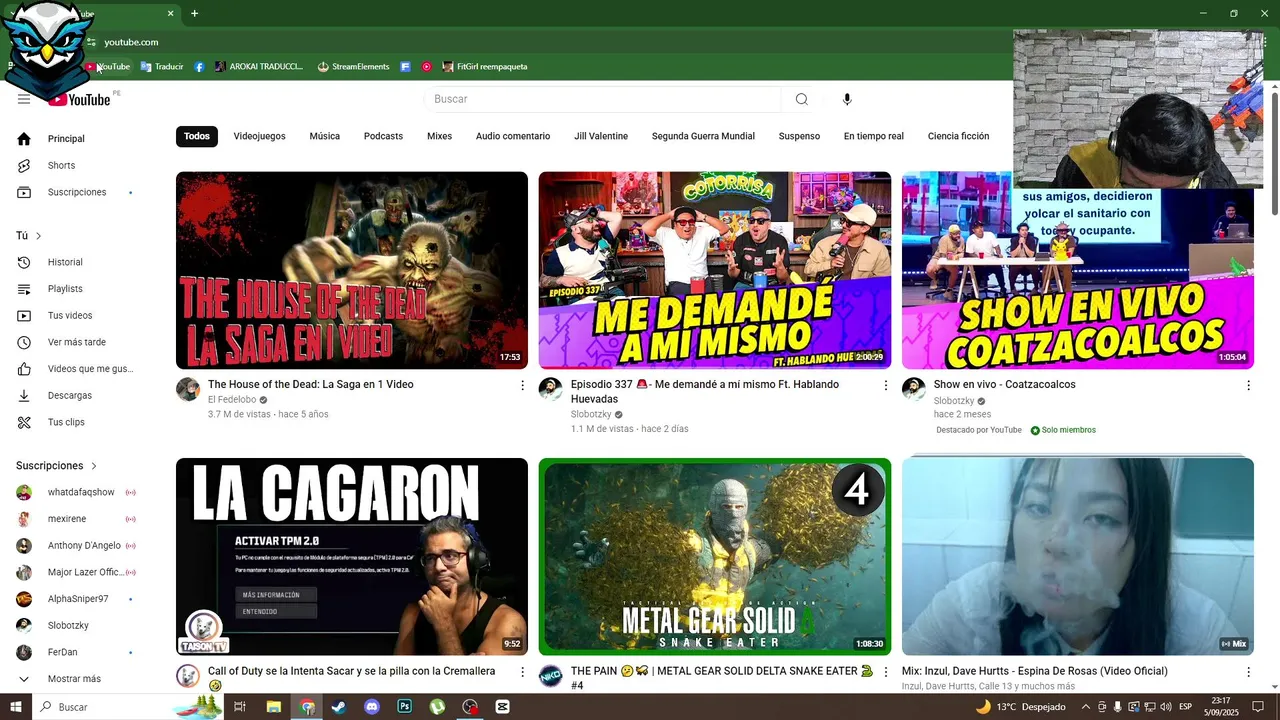Select the En tiempo real chip
The image size is (1280, 720).
[873, 136]
